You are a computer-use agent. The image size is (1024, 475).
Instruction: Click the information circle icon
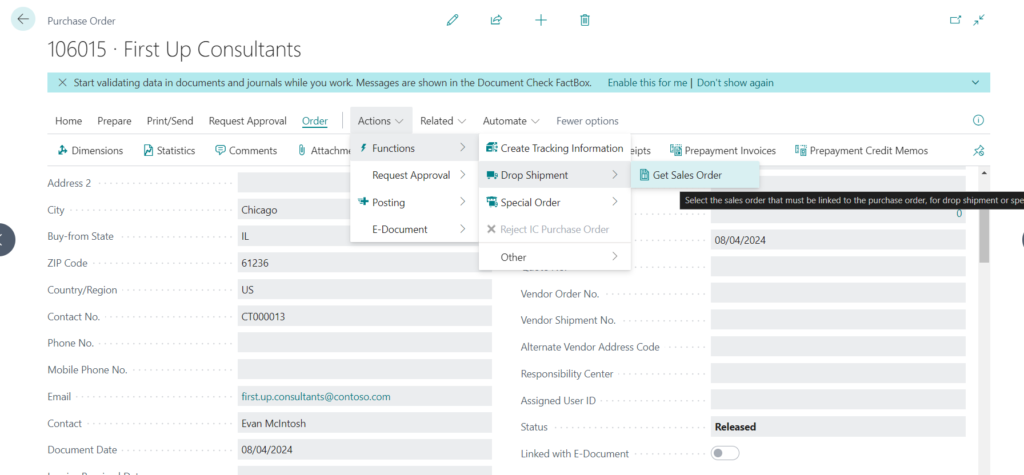pyautogui.click(x=978, y=120)
